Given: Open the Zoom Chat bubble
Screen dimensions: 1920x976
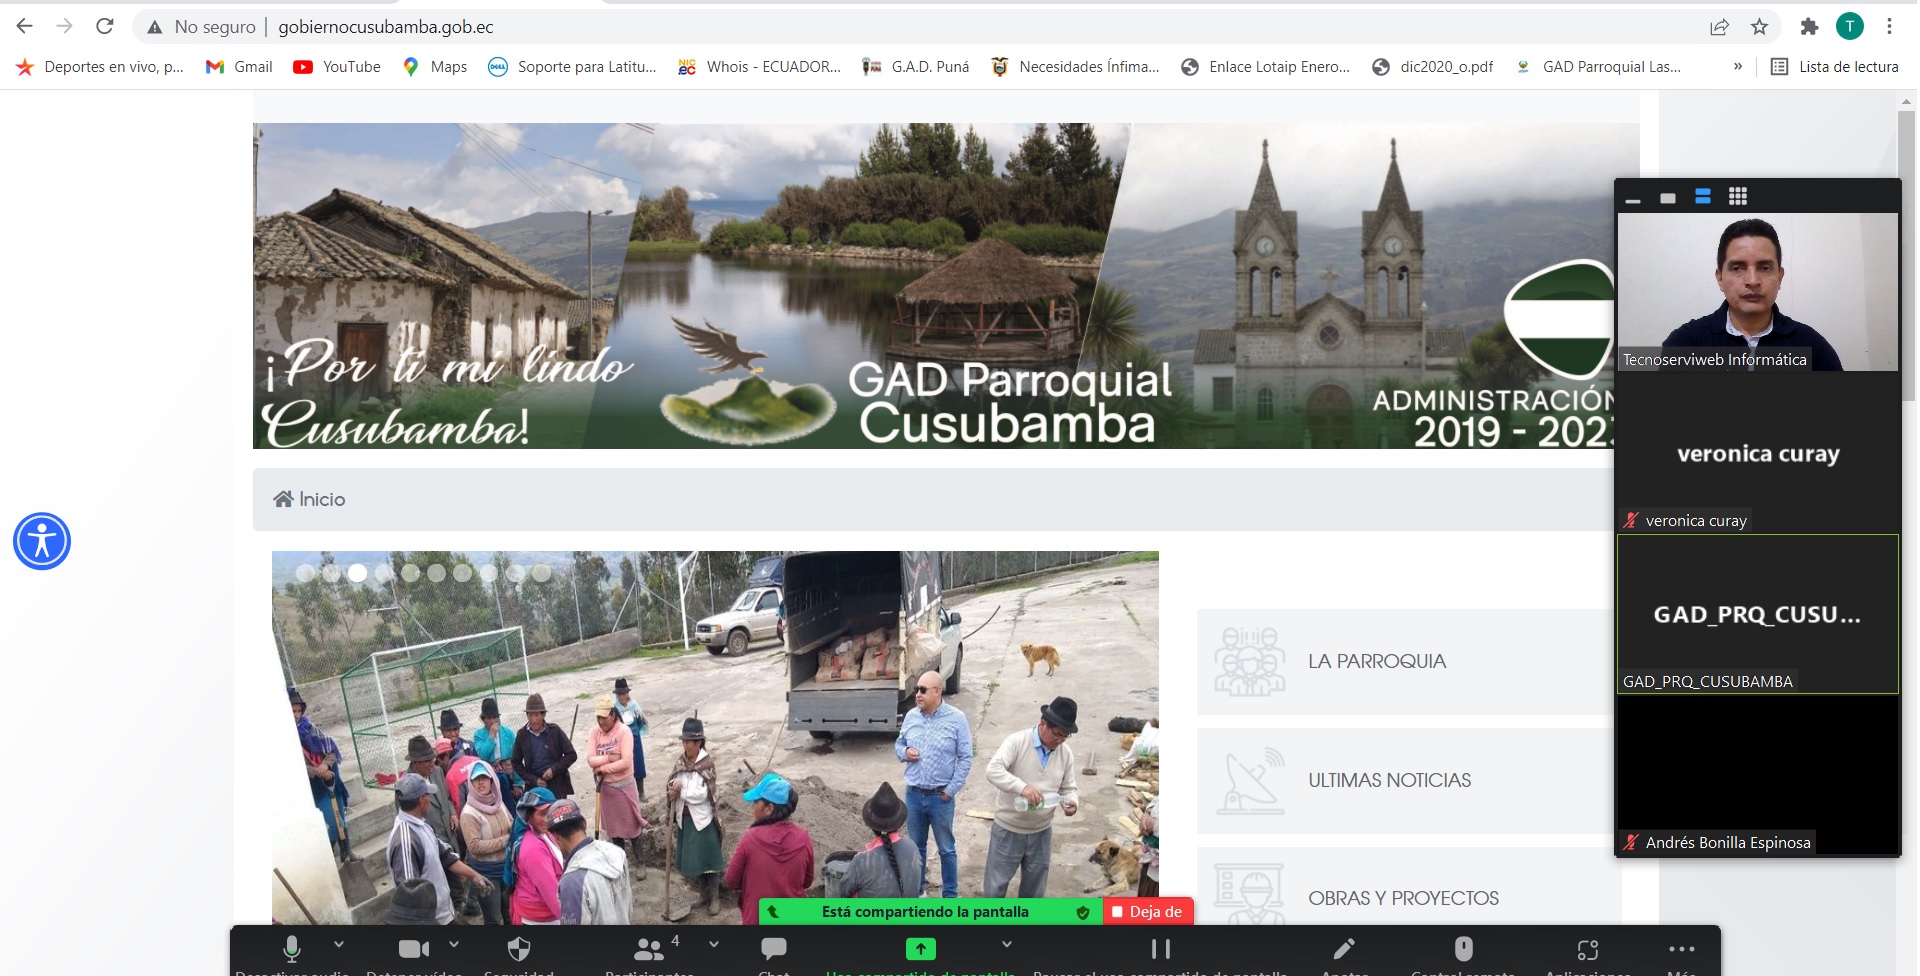Looking at the screenshot, I should 773,948.
